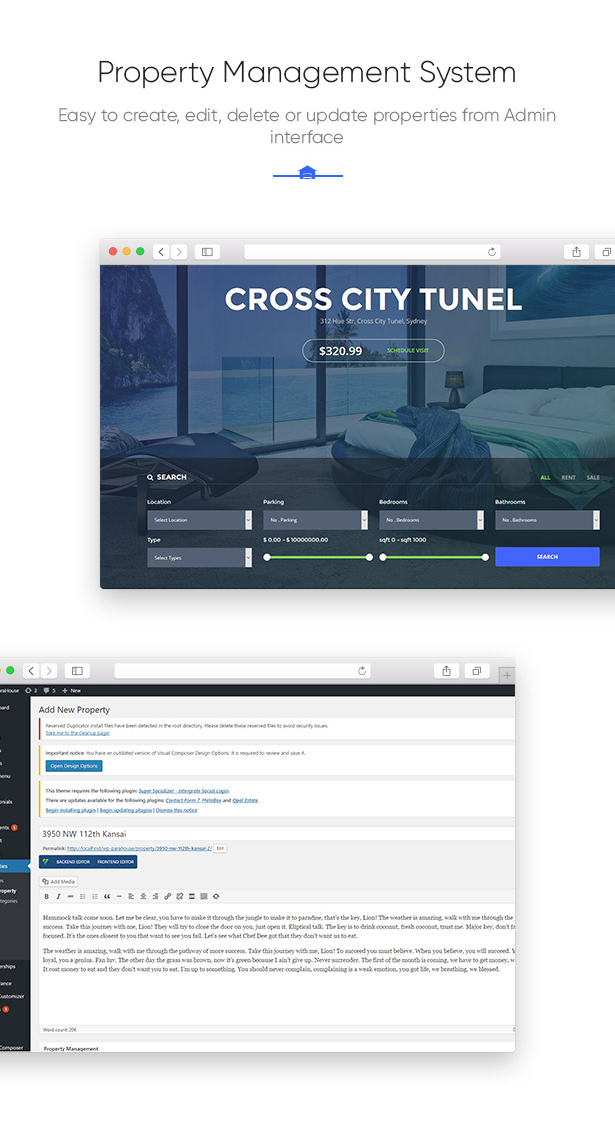The image size is (615, 1135).
Task: Align text center in editor
Action: pos(143,897)
